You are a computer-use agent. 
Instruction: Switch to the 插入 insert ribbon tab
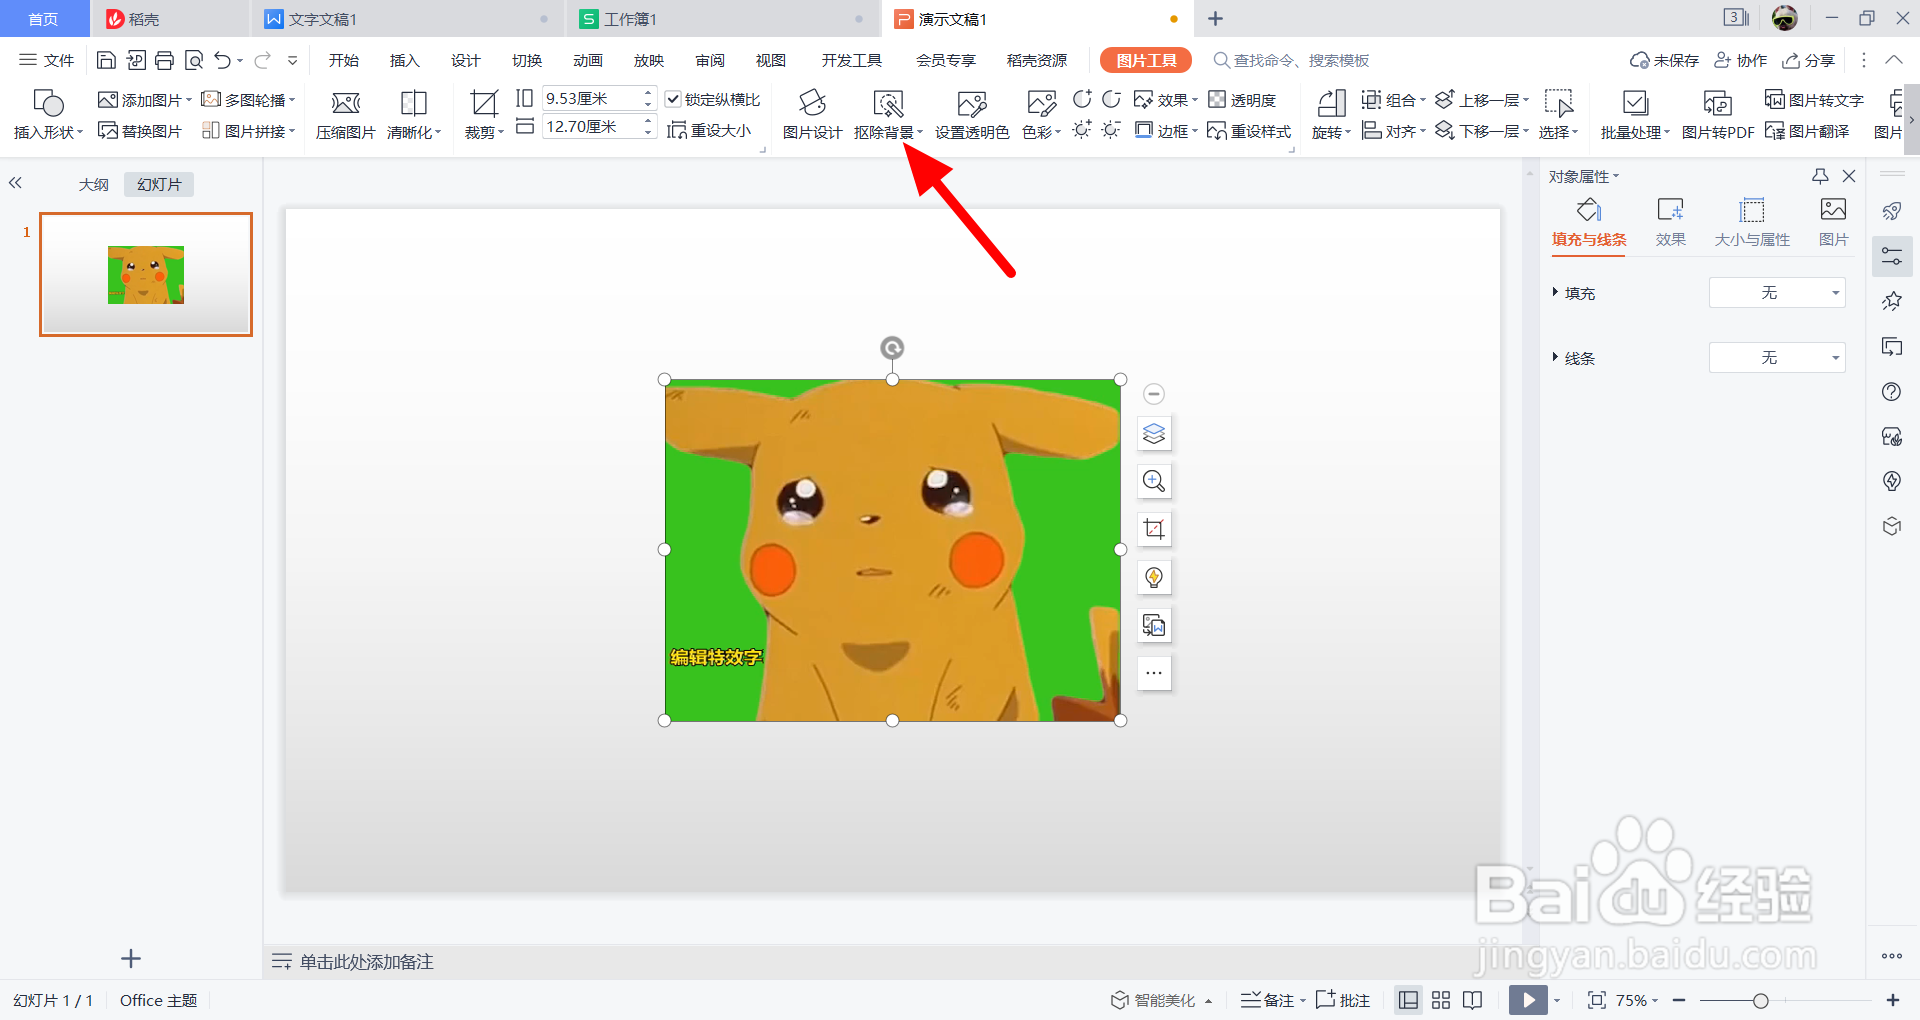coord(404,60)
